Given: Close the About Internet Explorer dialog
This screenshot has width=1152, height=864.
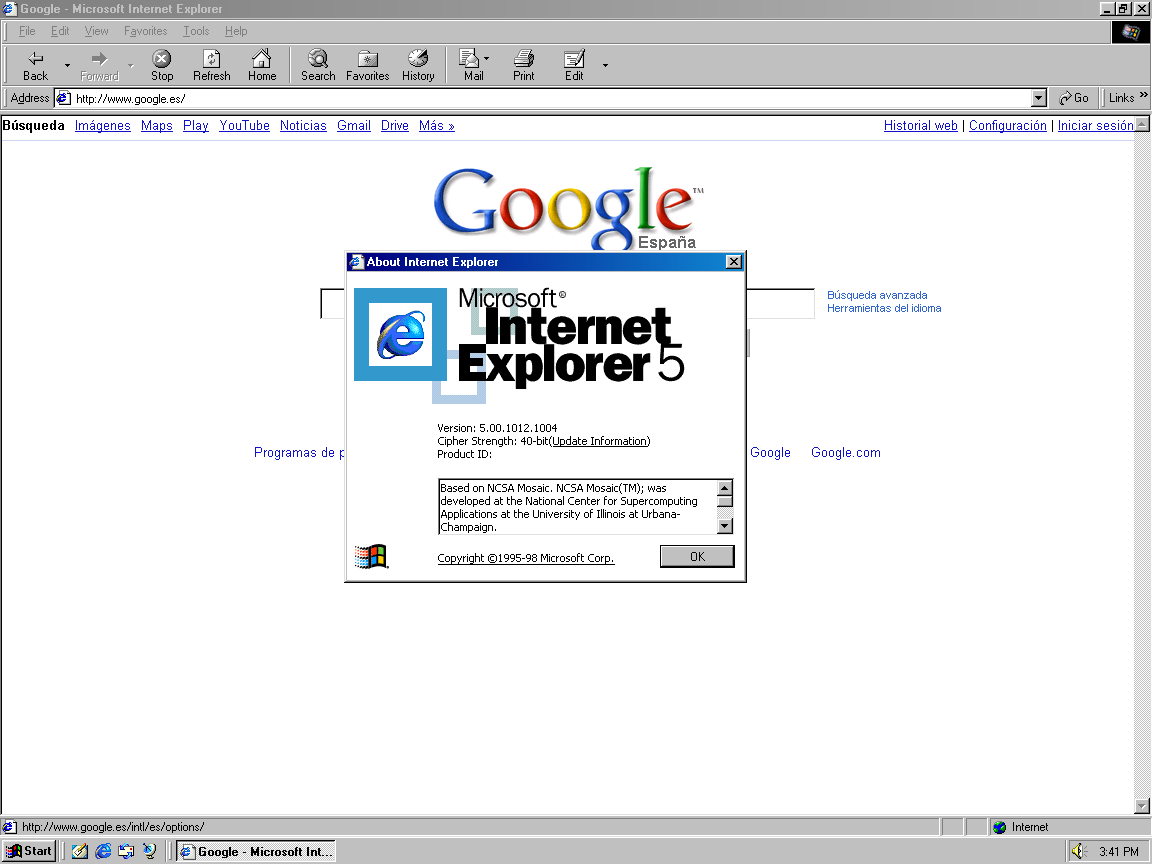Looking at the screenshot, I should [733, 262].
